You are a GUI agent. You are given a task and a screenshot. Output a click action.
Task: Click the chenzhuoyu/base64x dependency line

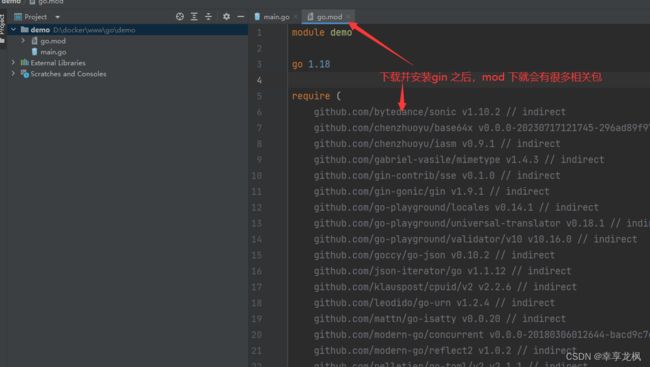482,128
